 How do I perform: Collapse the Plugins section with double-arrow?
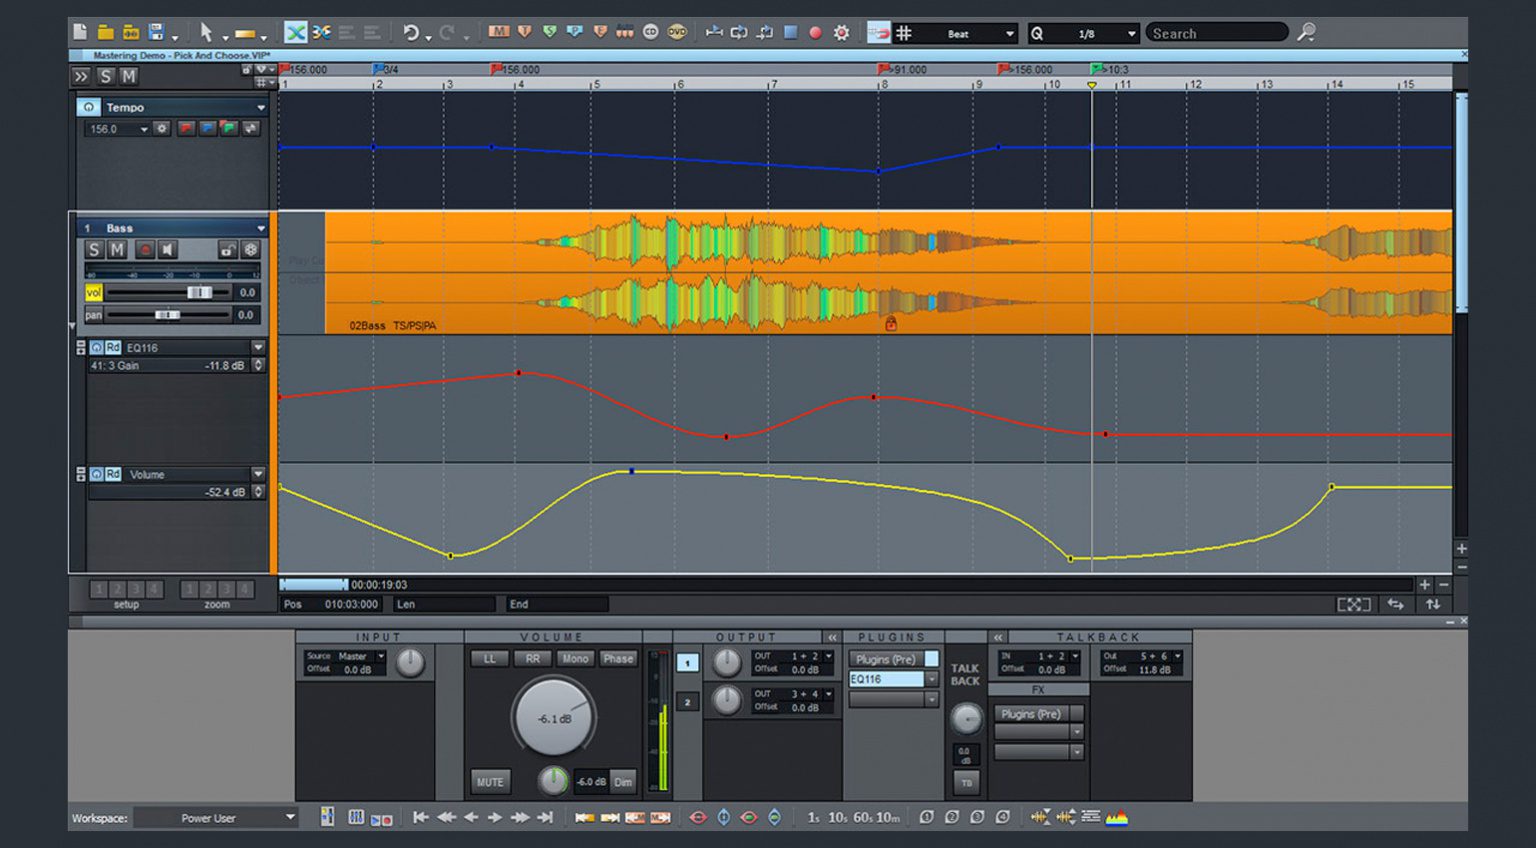coord(831,637)
